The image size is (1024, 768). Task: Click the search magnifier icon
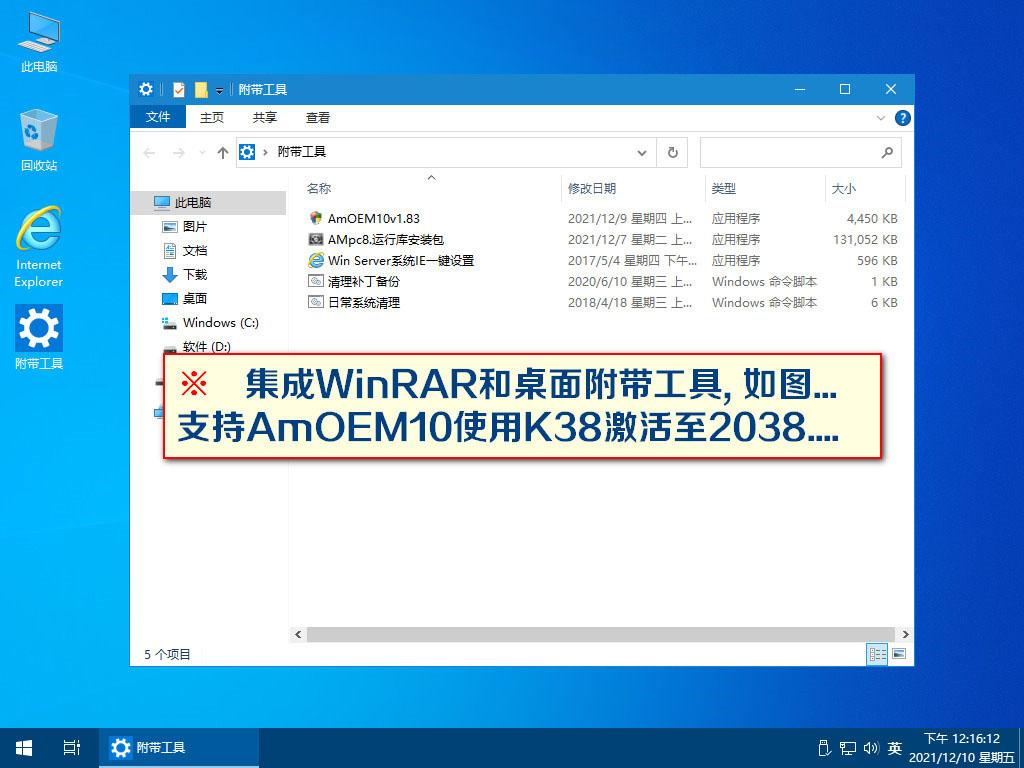tap(887, 153)
